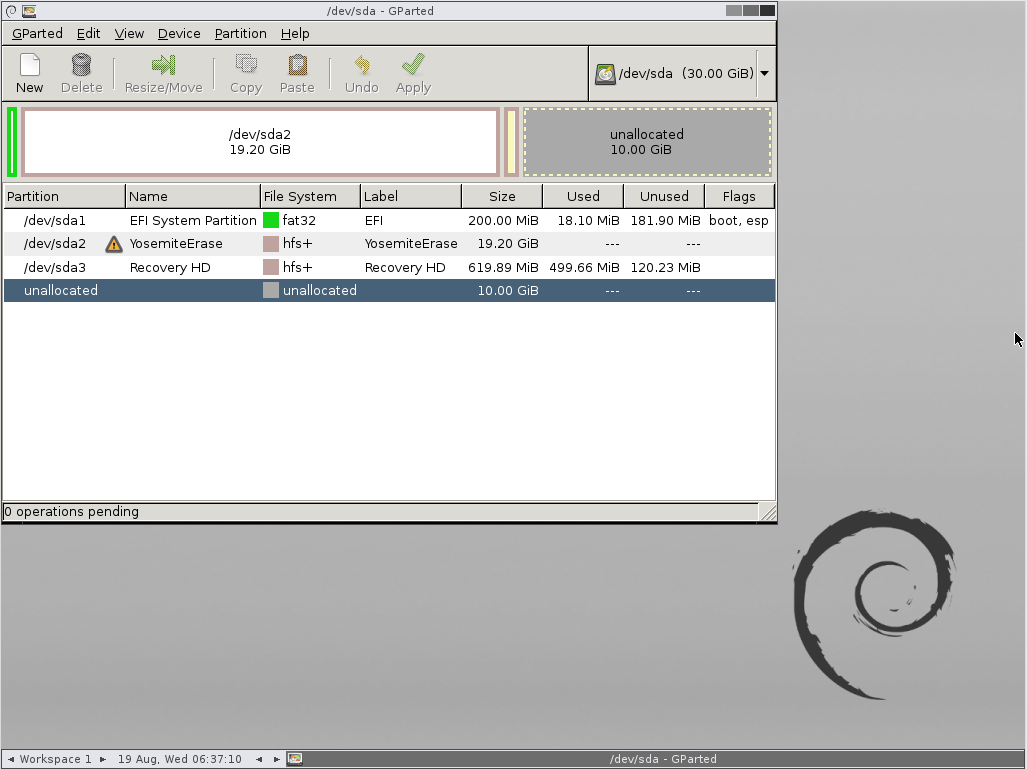
Task: Click the /dev/sda2 graphical partition block
Action: click(260, 142)
